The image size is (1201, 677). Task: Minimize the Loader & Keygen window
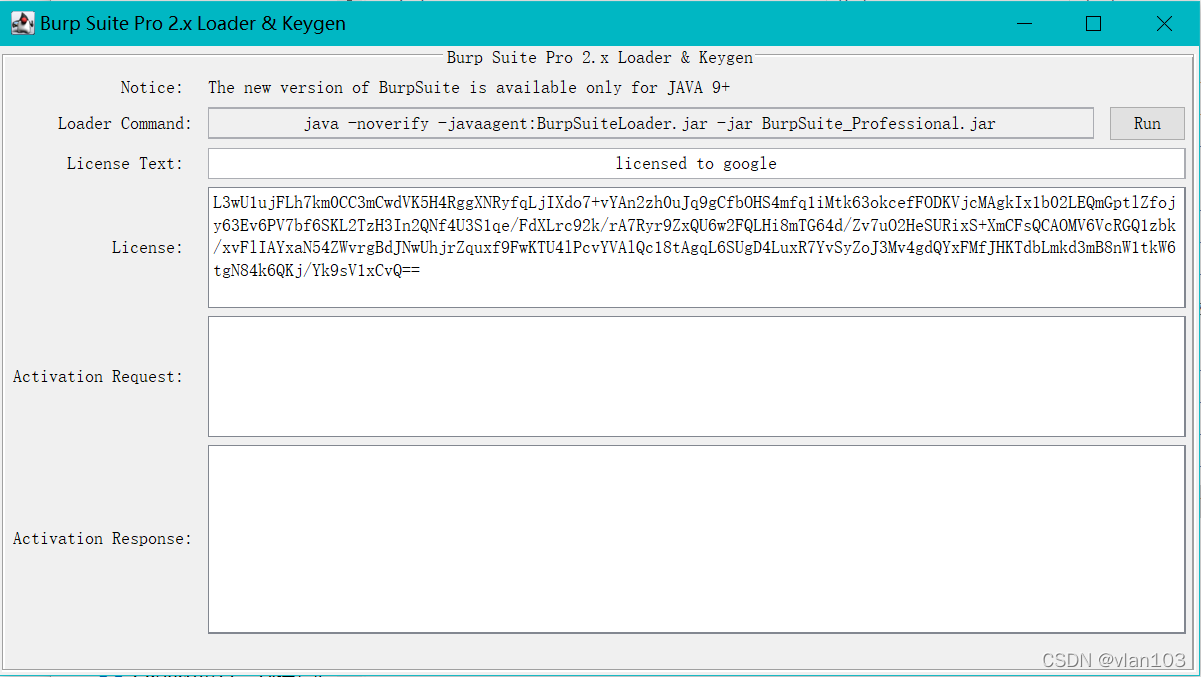(x=1023, y=23)
